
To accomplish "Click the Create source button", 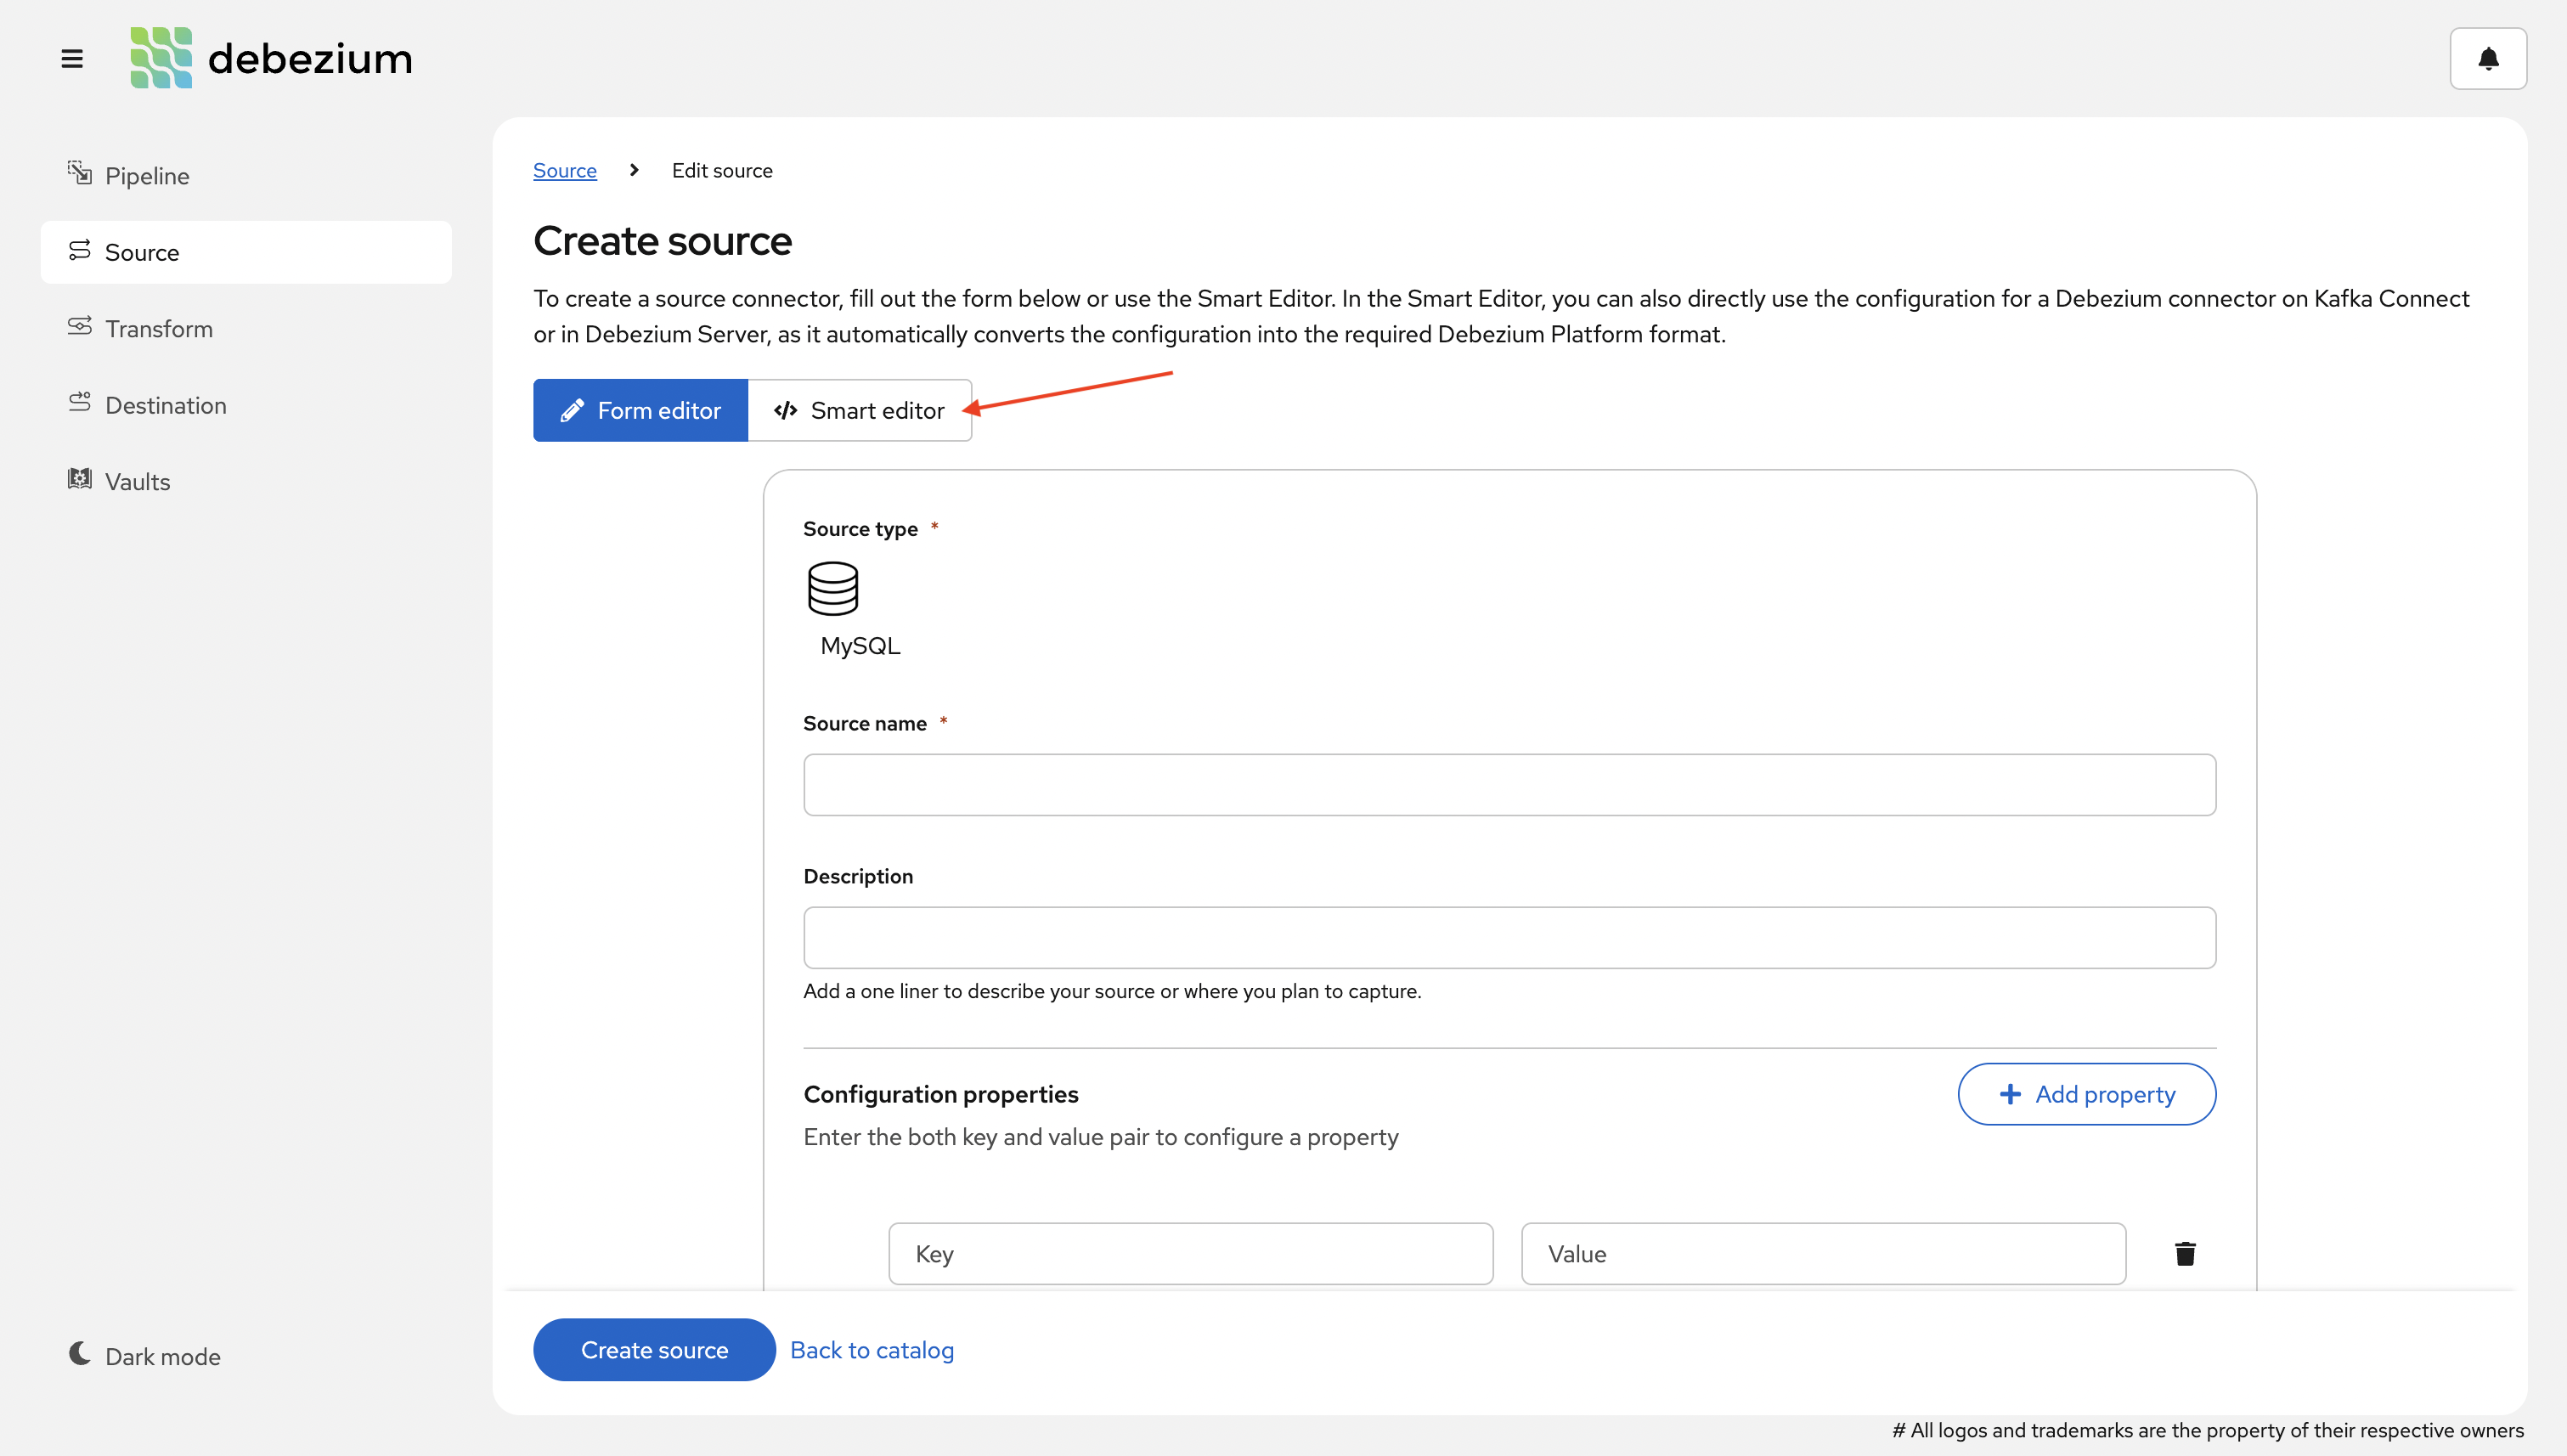I will click(654, 1350).
